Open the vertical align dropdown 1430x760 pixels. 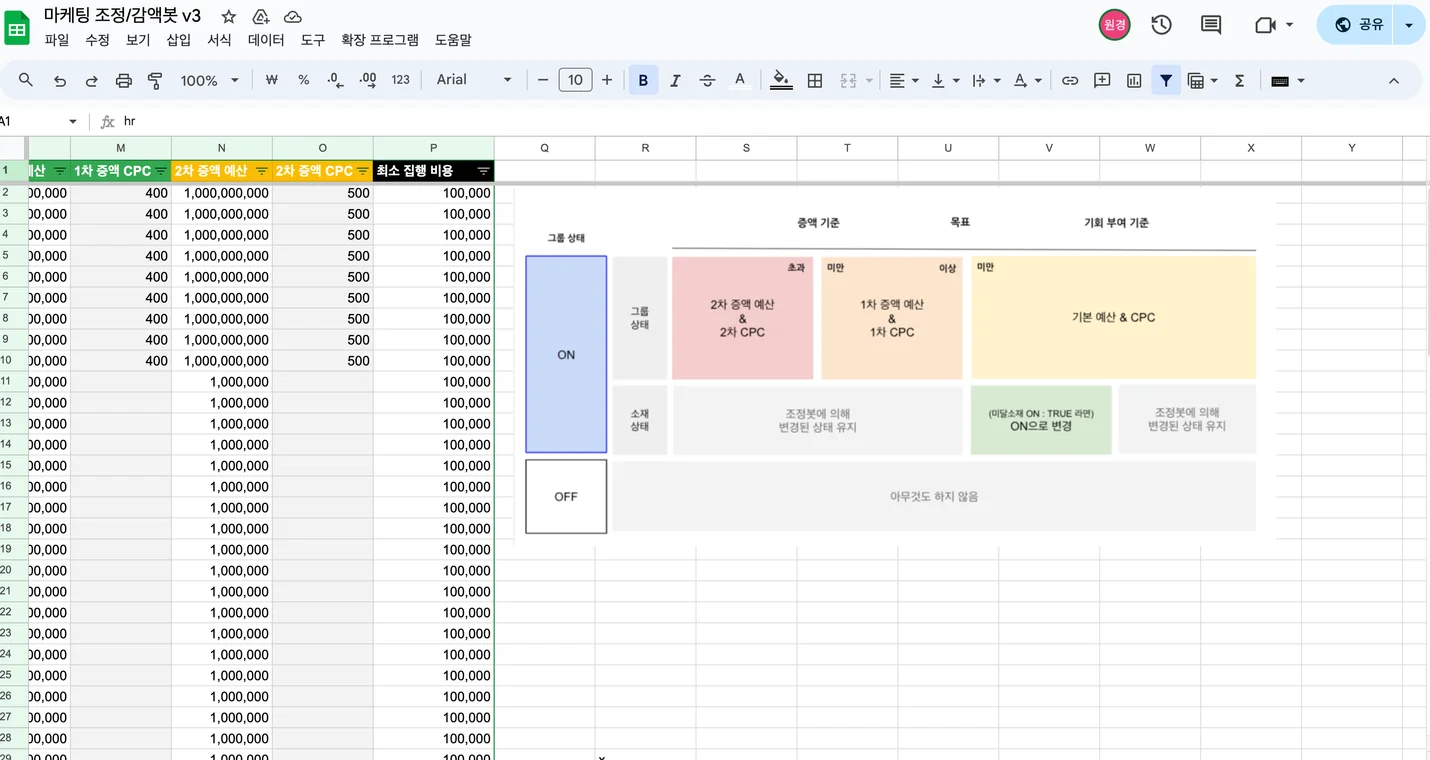[x=945, y=80]
